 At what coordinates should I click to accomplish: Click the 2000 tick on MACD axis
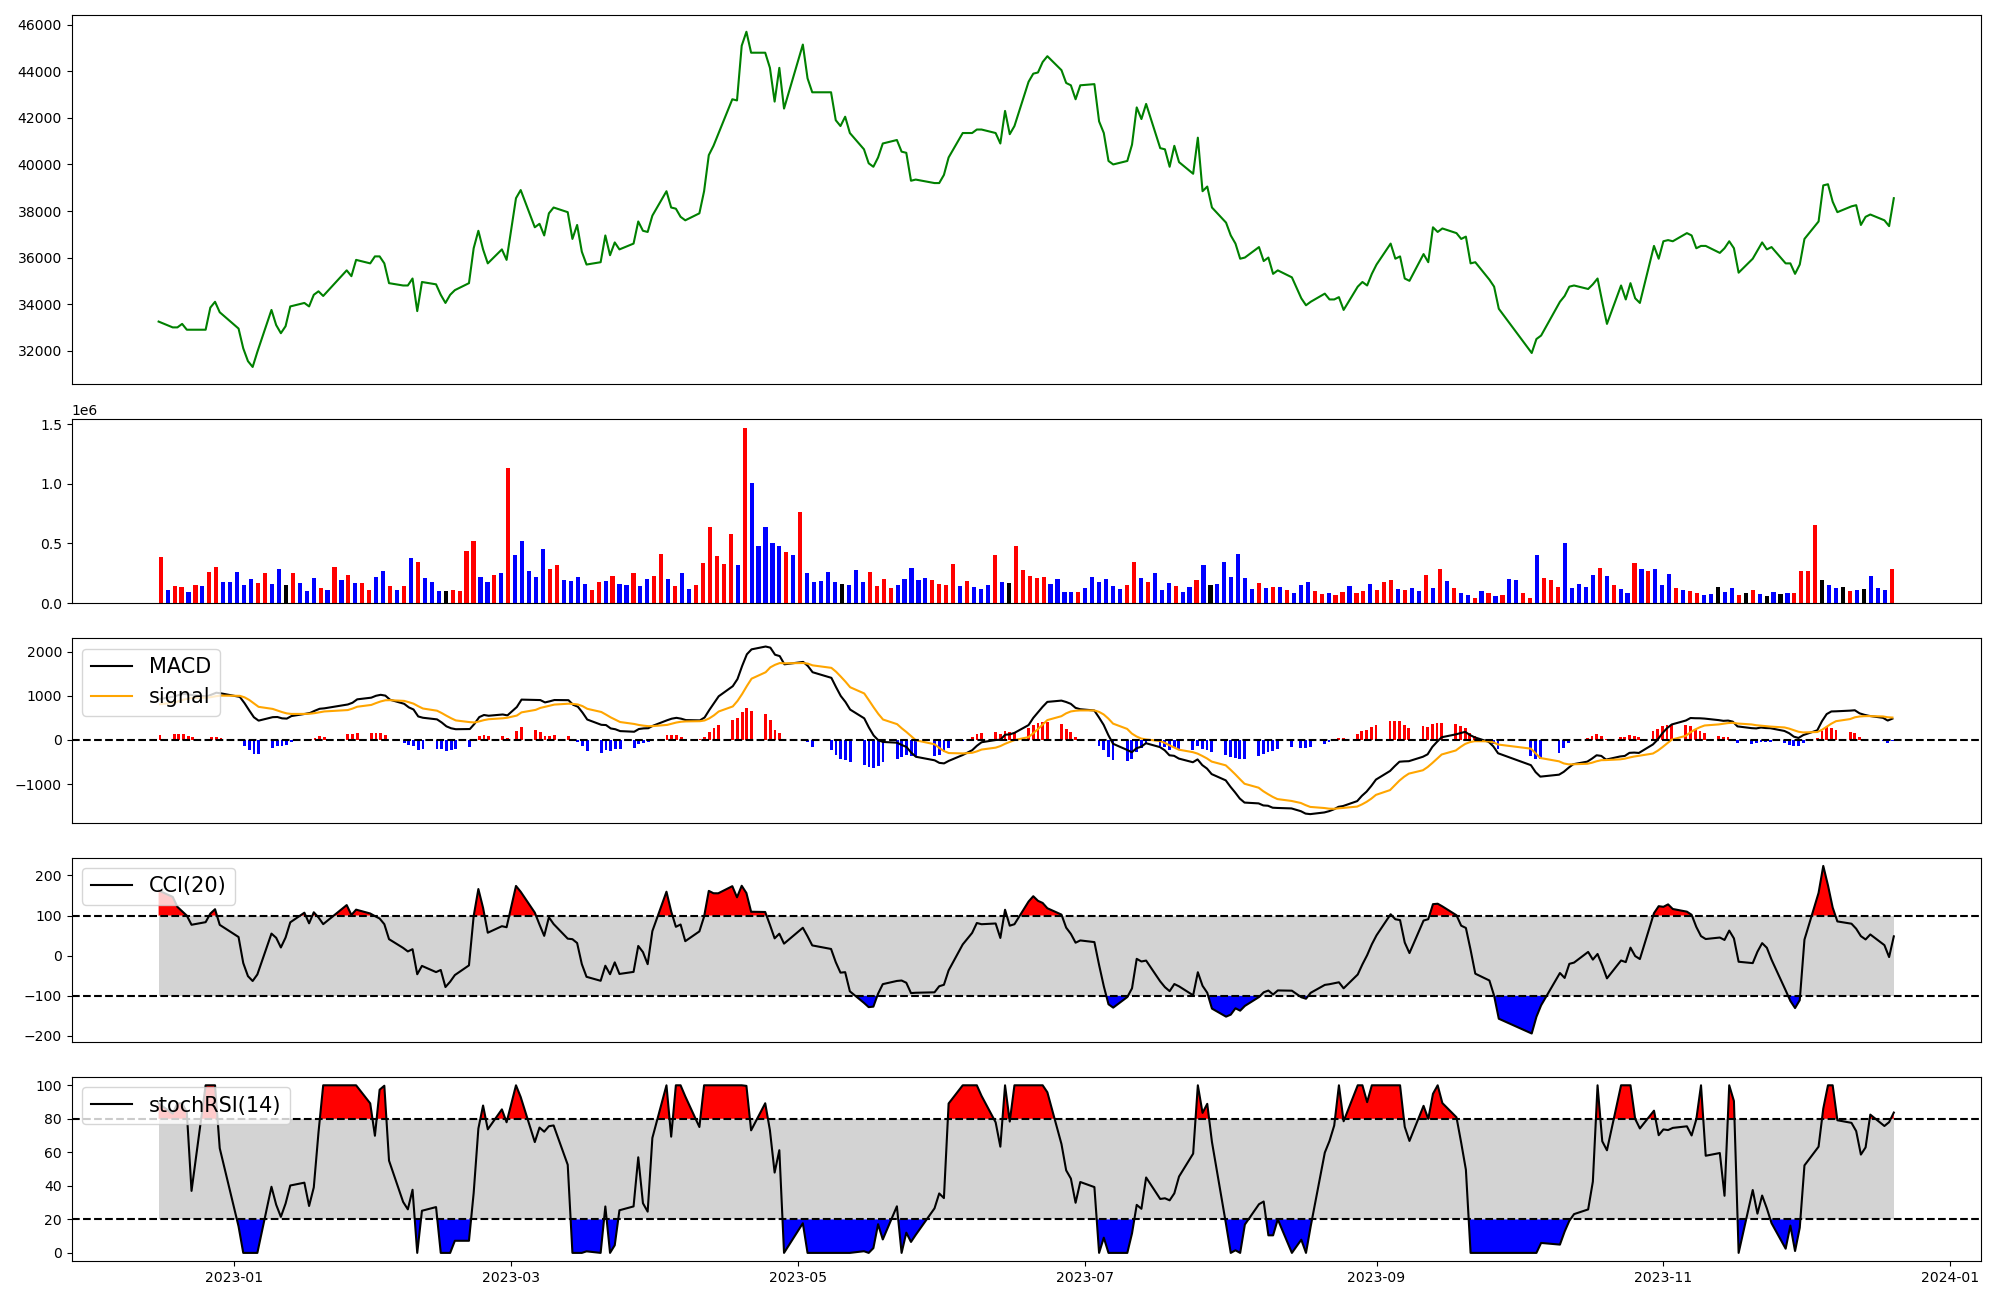[x=45, y=652]
